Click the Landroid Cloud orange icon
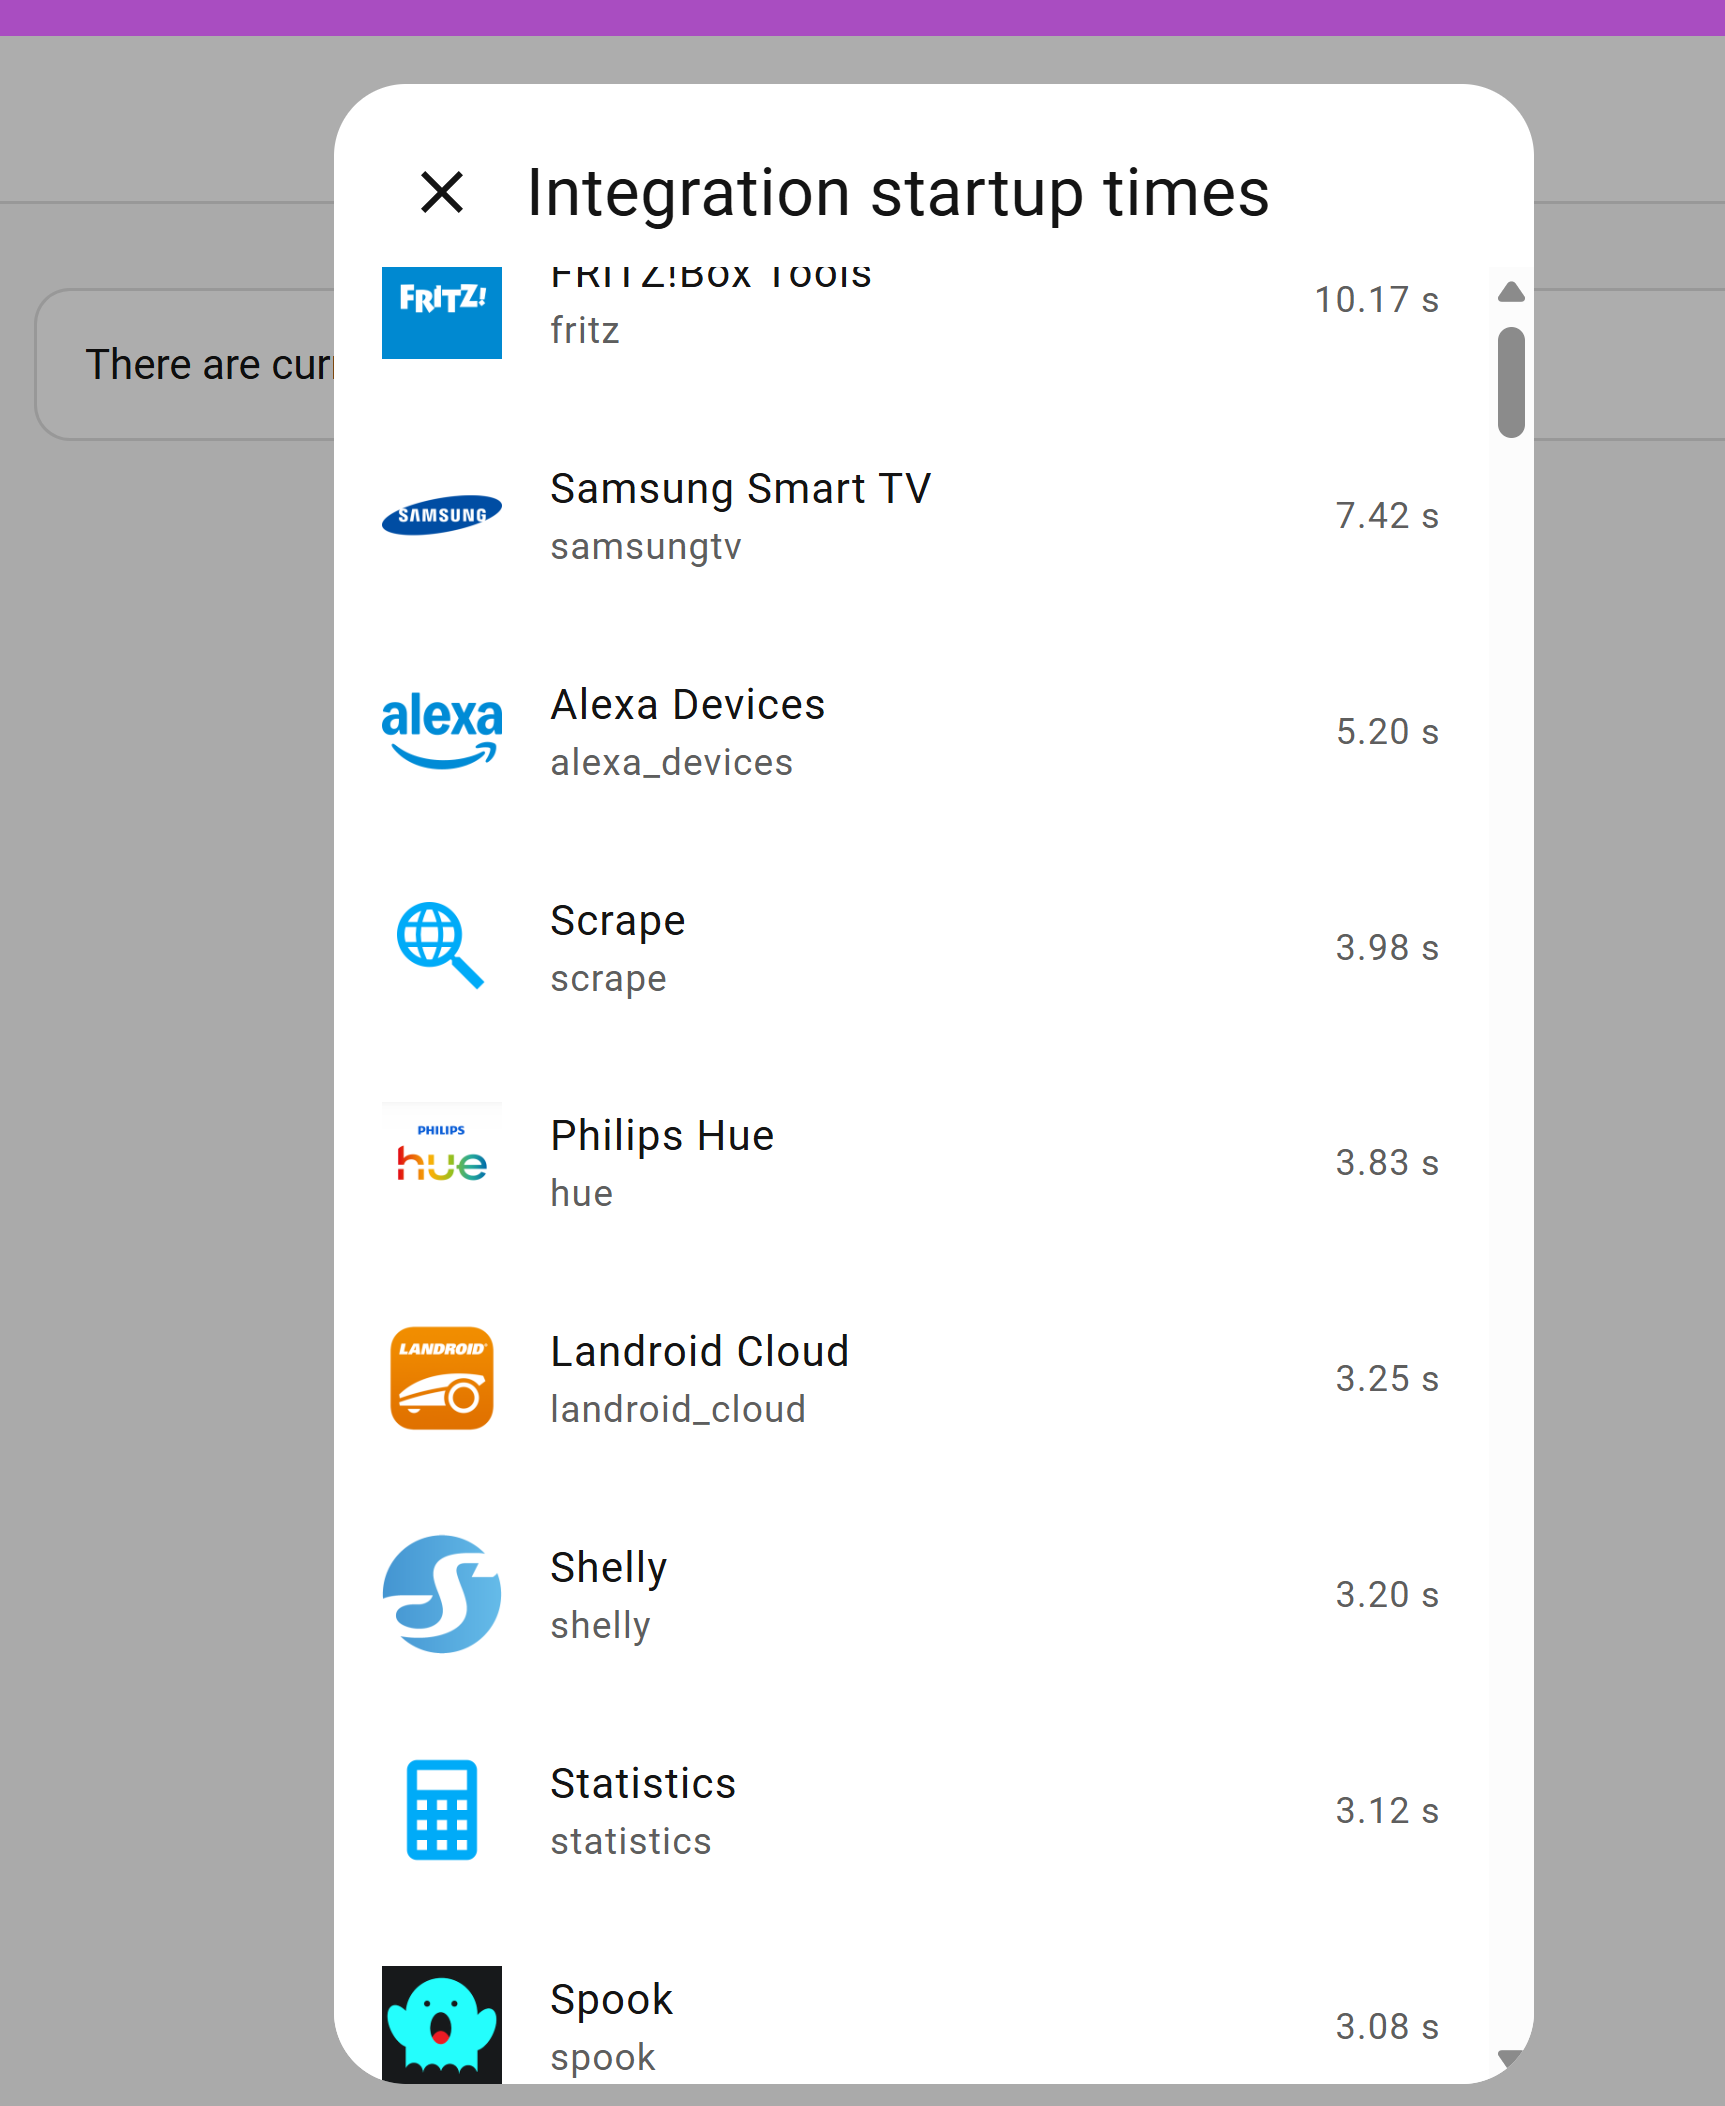The height and width of the screenshot is (2106, 1725). (x=442, y=1378)
